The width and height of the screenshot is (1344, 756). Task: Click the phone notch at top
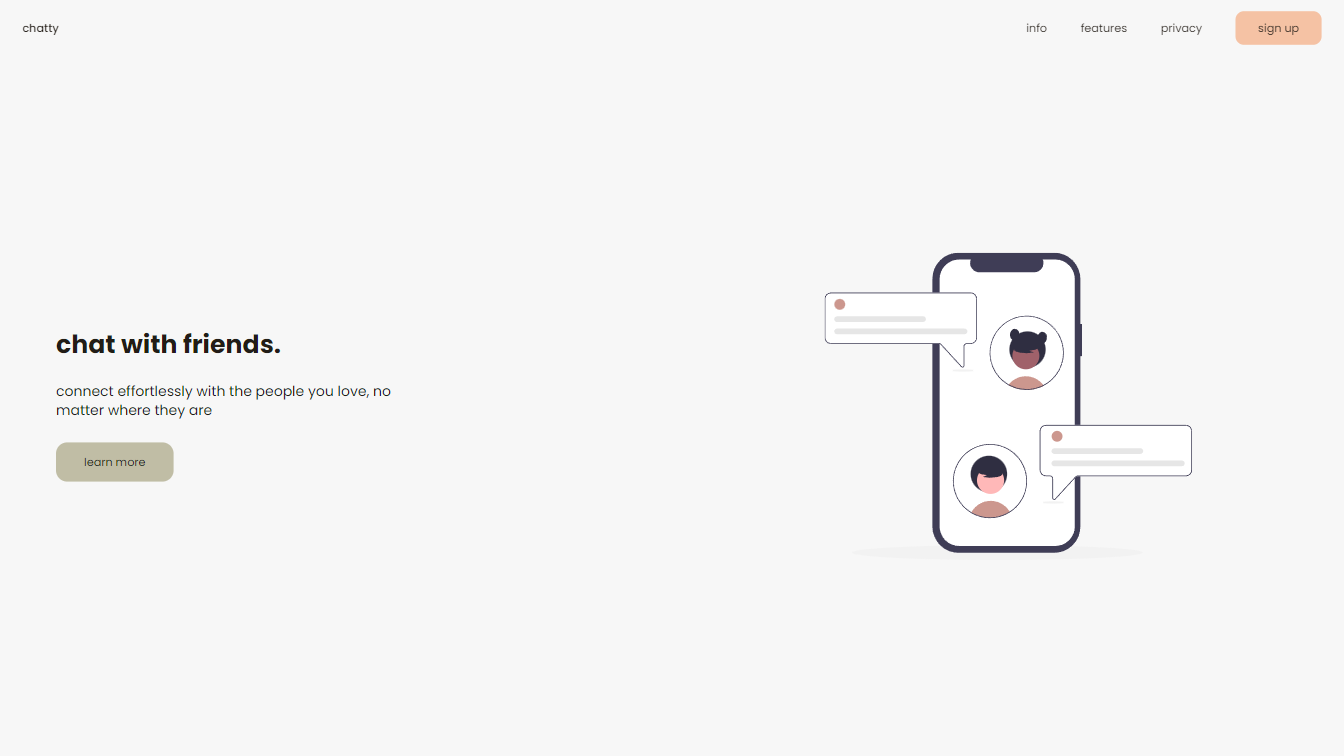coord(1006,264)
